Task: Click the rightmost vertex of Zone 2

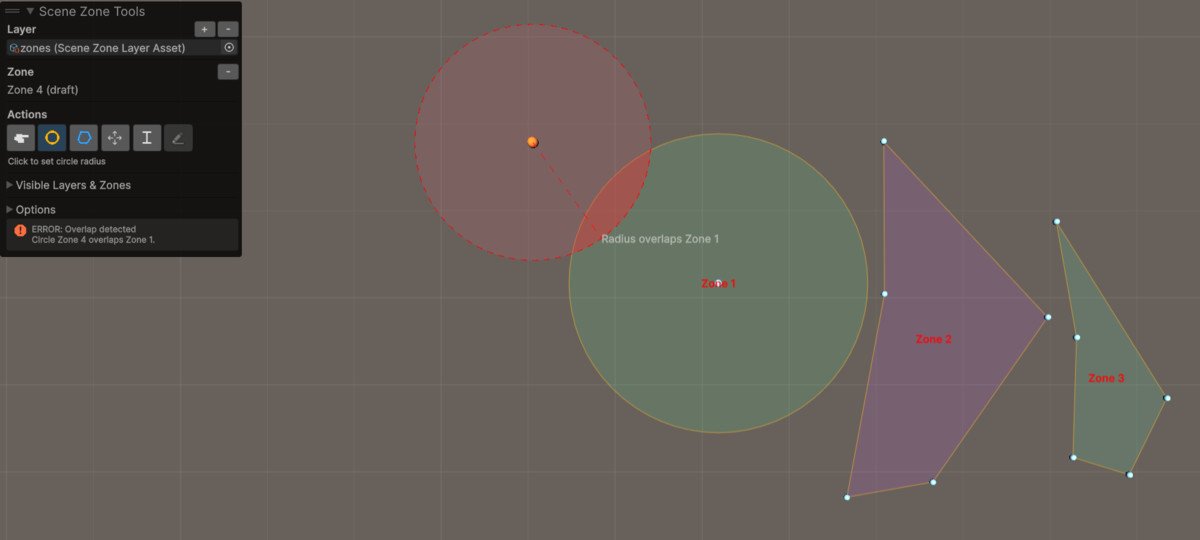Action: 1048,318
